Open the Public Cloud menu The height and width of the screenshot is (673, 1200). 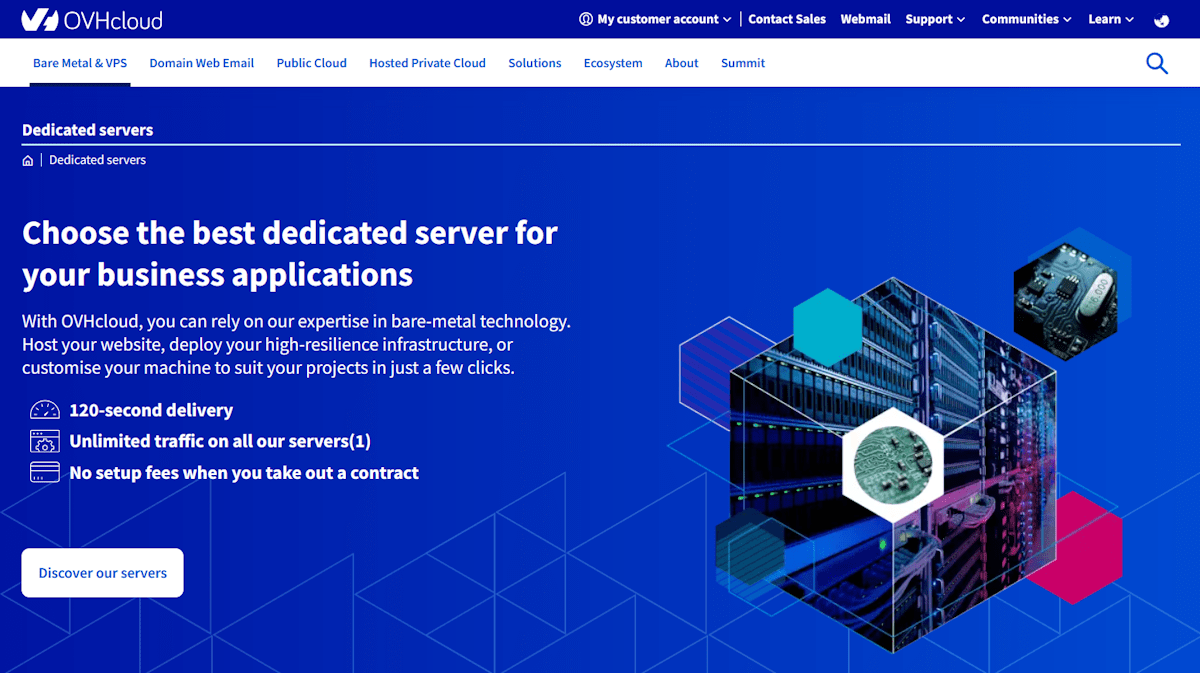tap(312, 63)
